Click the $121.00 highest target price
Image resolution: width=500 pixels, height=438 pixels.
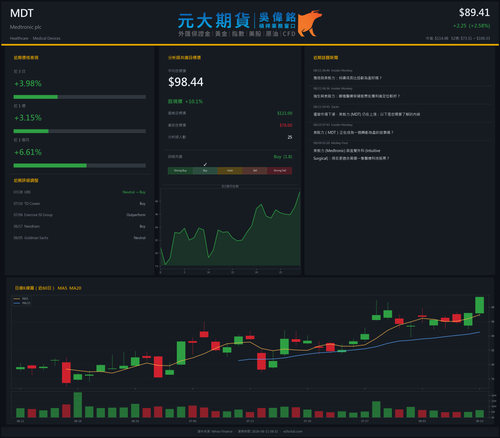click(x=285, y=113)
